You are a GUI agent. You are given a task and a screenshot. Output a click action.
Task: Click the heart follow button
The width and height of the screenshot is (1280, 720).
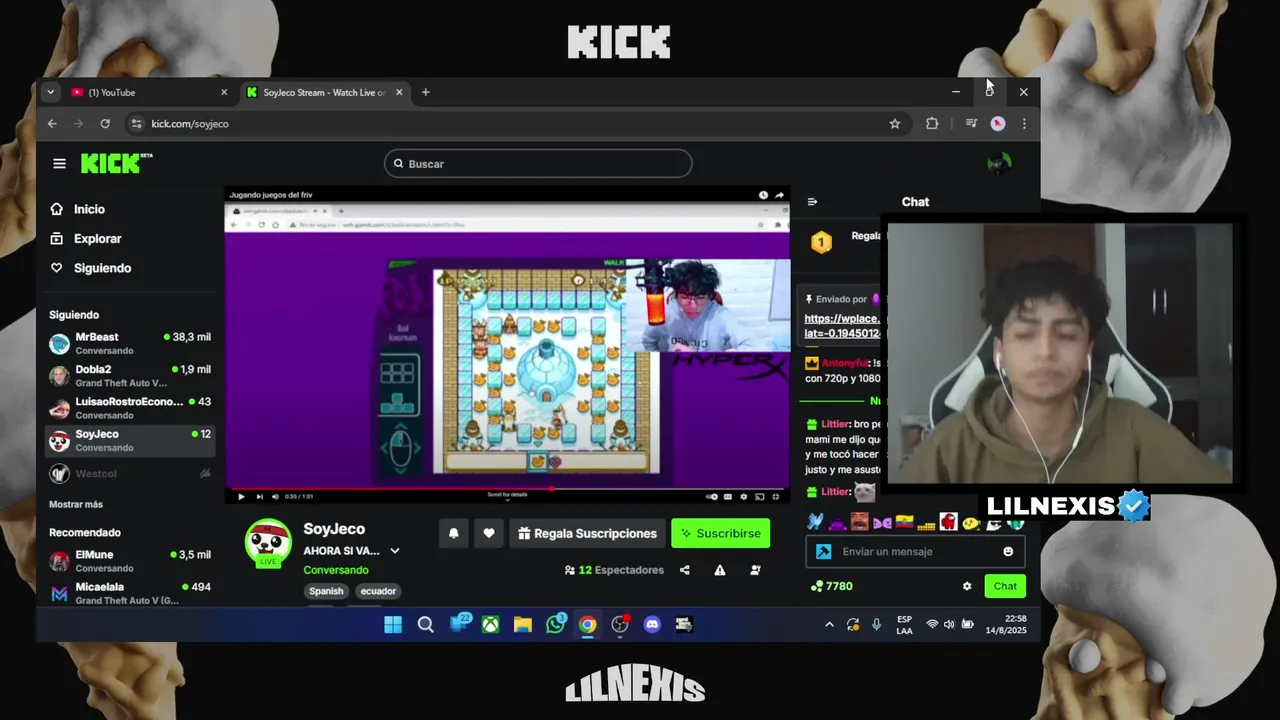tap(489, 533)
